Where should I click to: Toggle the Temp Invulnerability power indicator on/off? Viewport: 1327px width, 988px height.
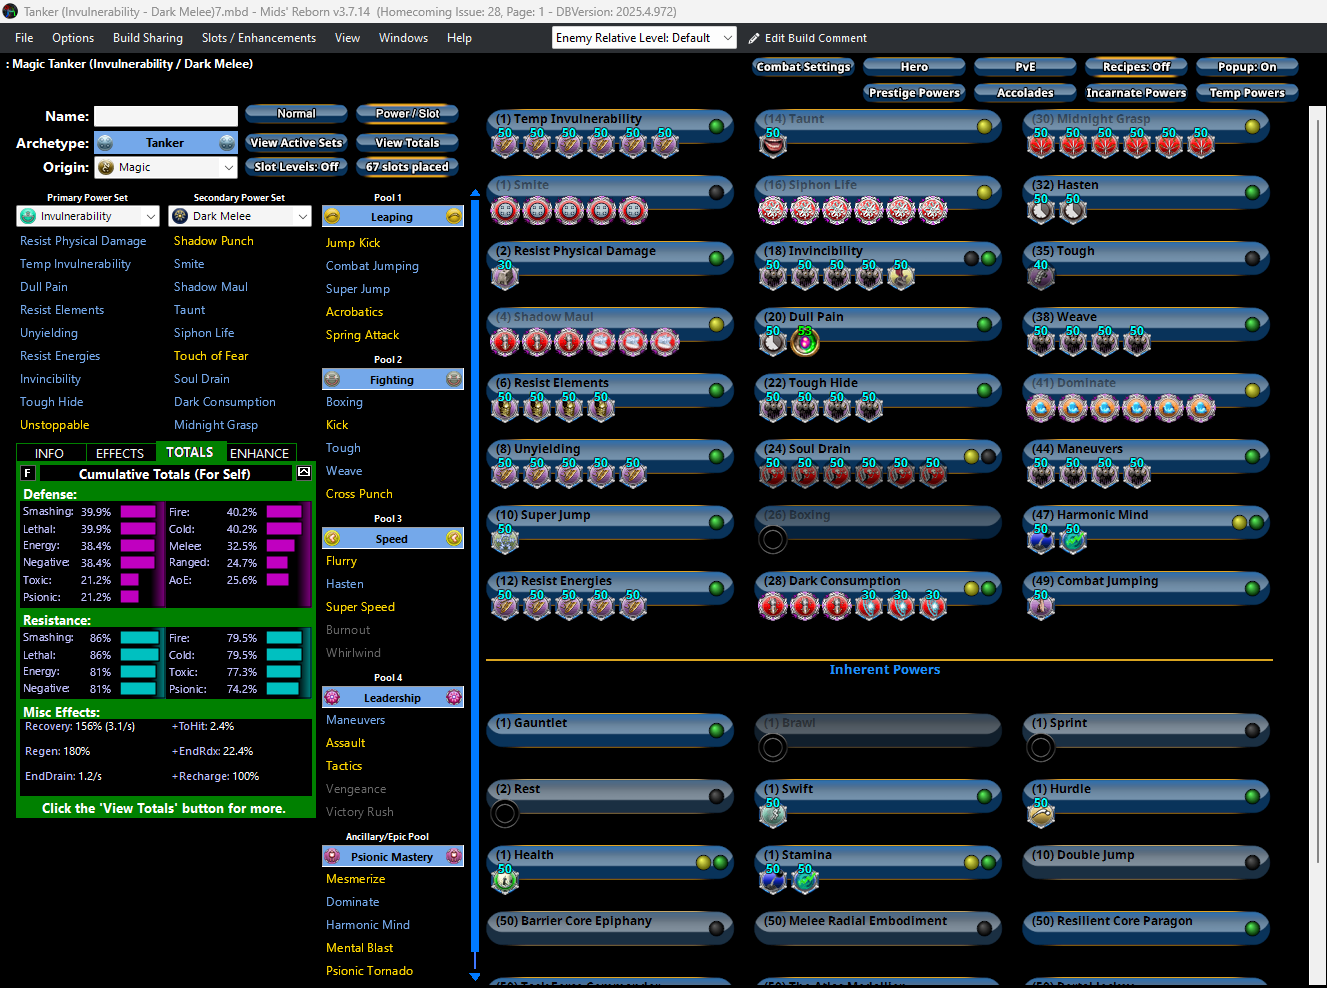click(716, 126)
